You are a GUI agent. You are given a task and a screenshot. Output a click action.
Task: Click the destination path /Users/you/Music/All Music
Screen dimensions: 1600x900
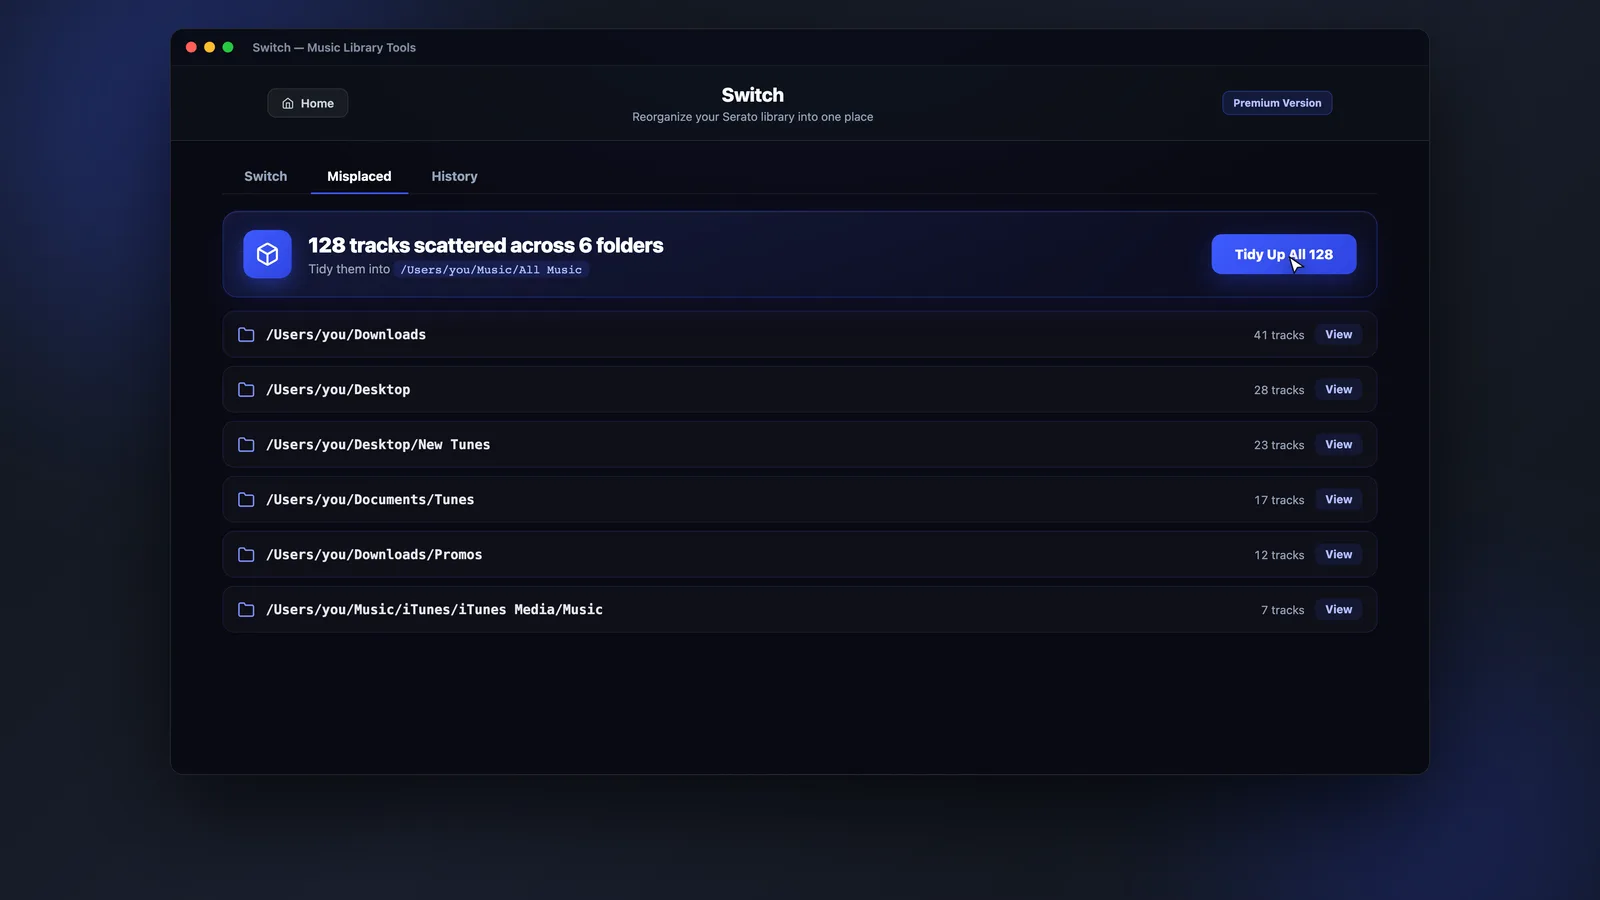[491, 270]
